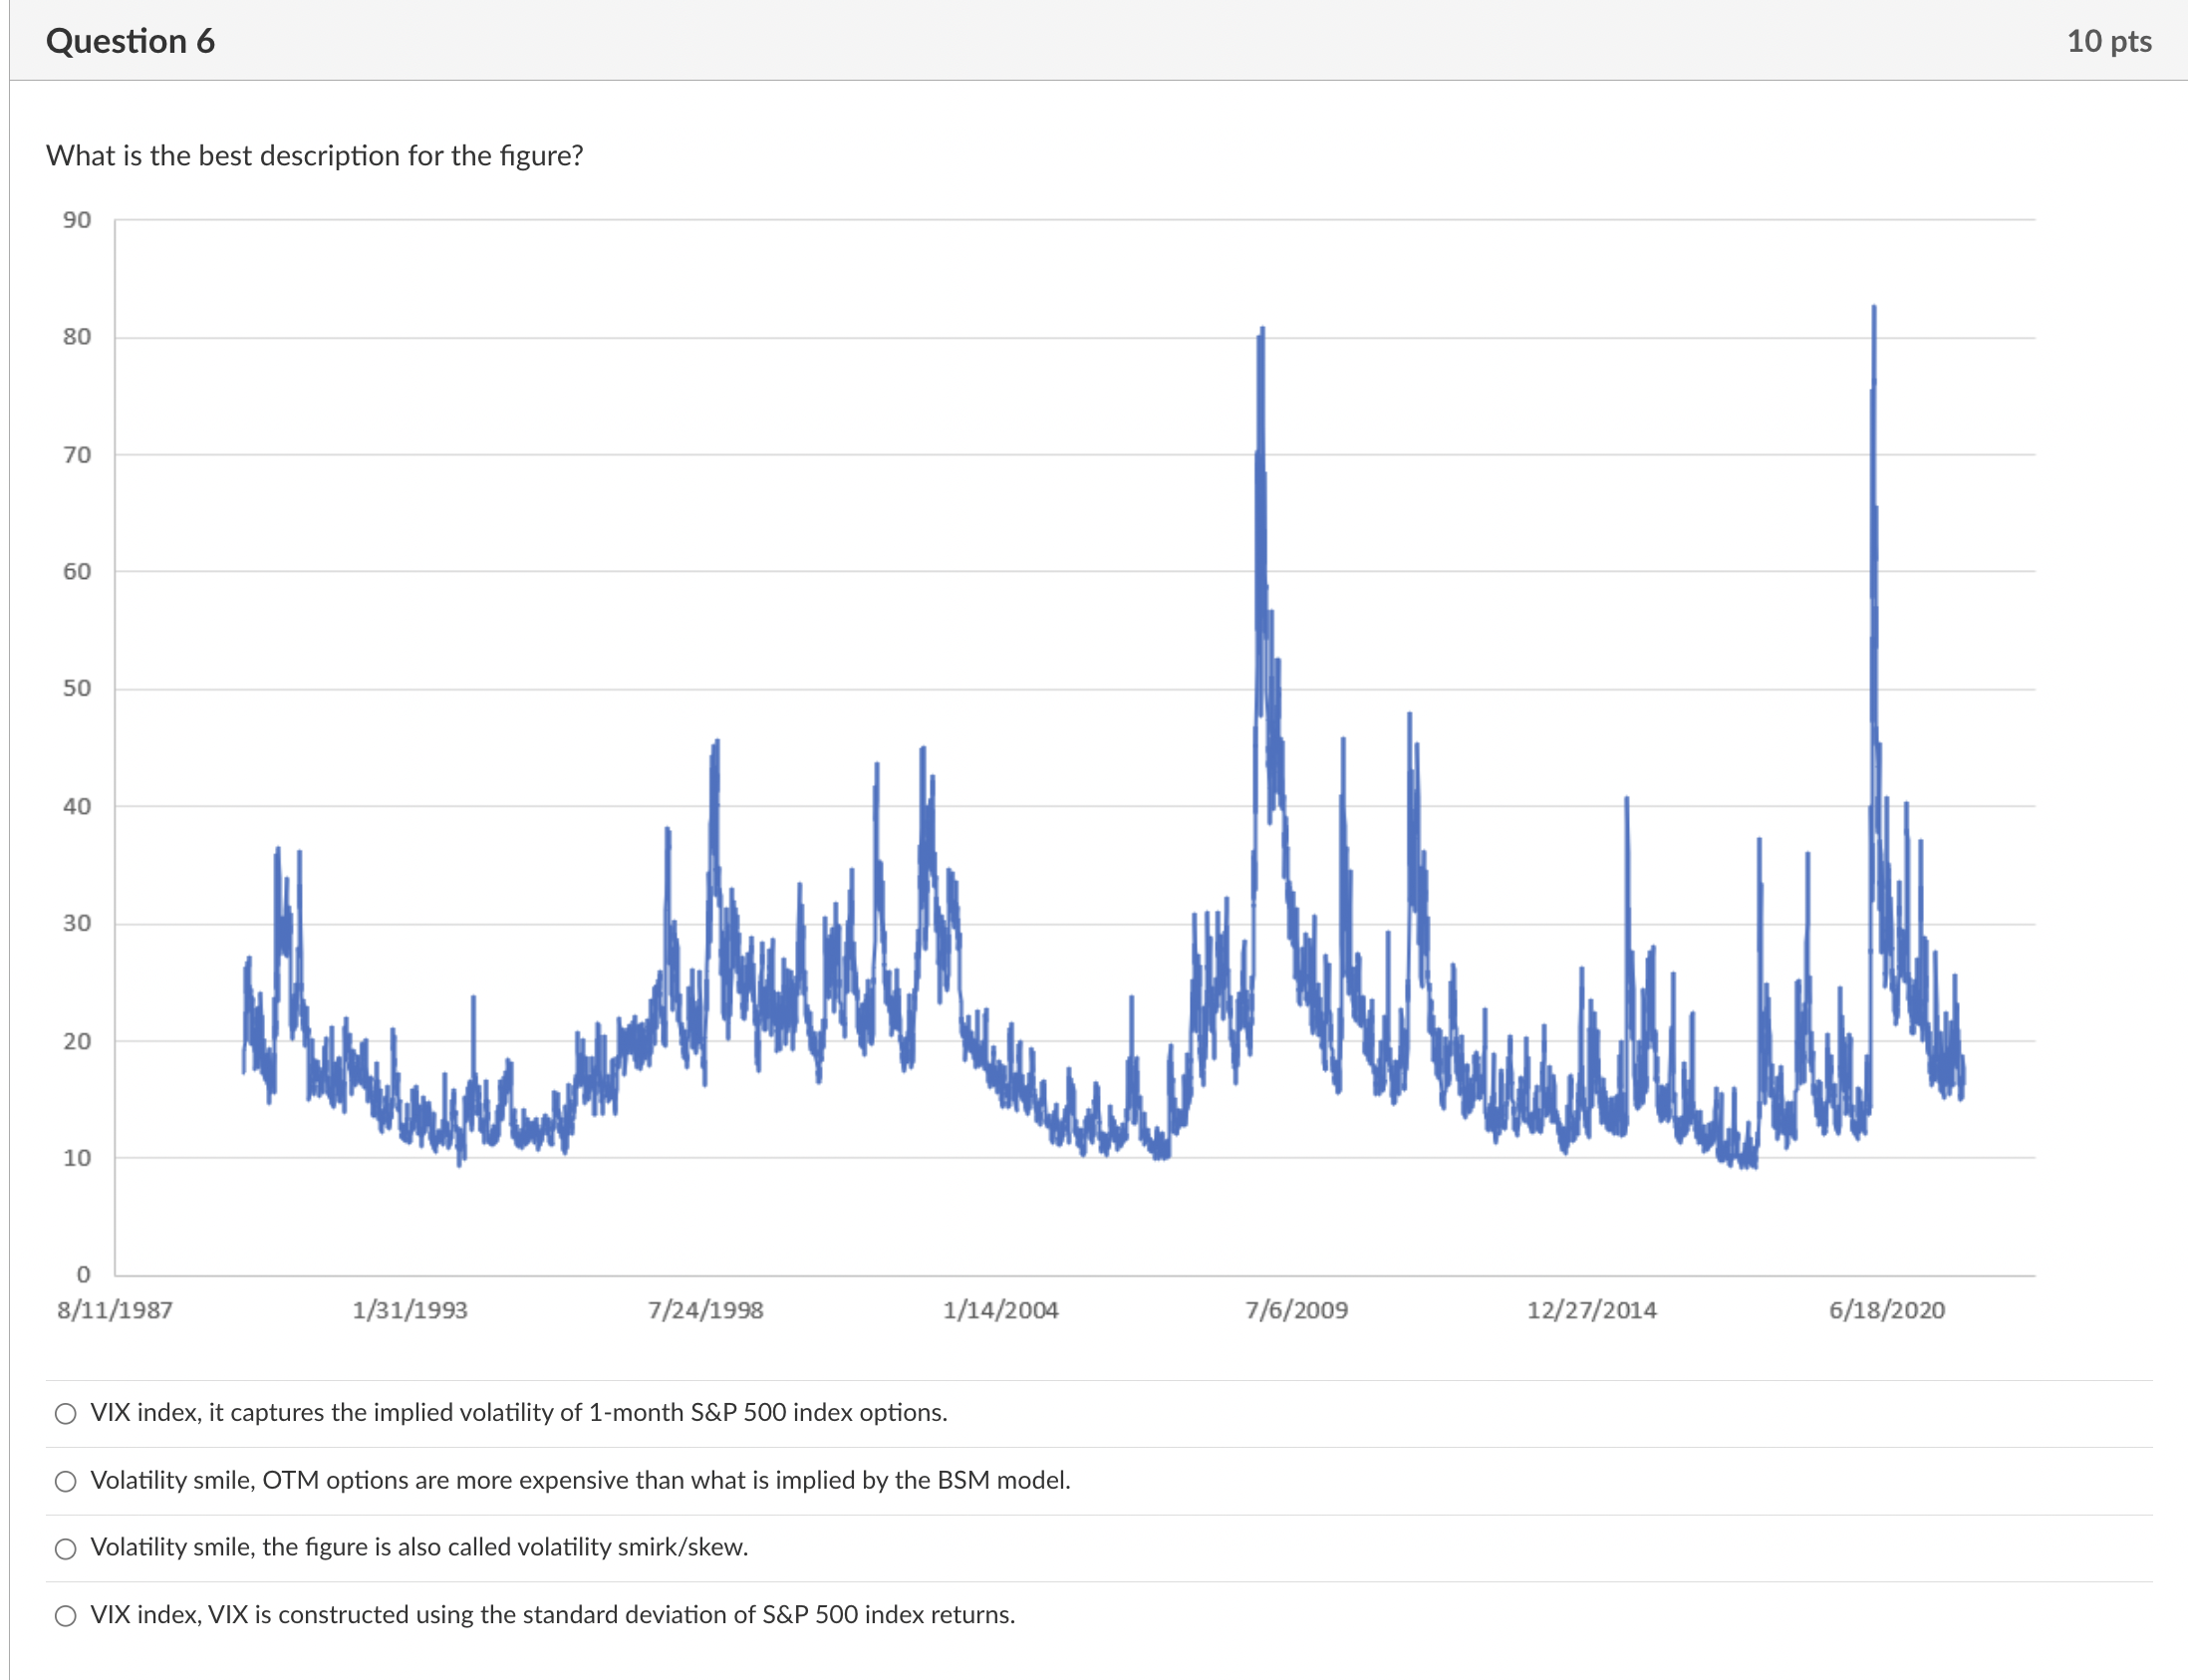The width and height of the screenshot is (2188, 1680).
Task: Click the 12/27/2014 axis label
Action: (x=1592, y=1310)
